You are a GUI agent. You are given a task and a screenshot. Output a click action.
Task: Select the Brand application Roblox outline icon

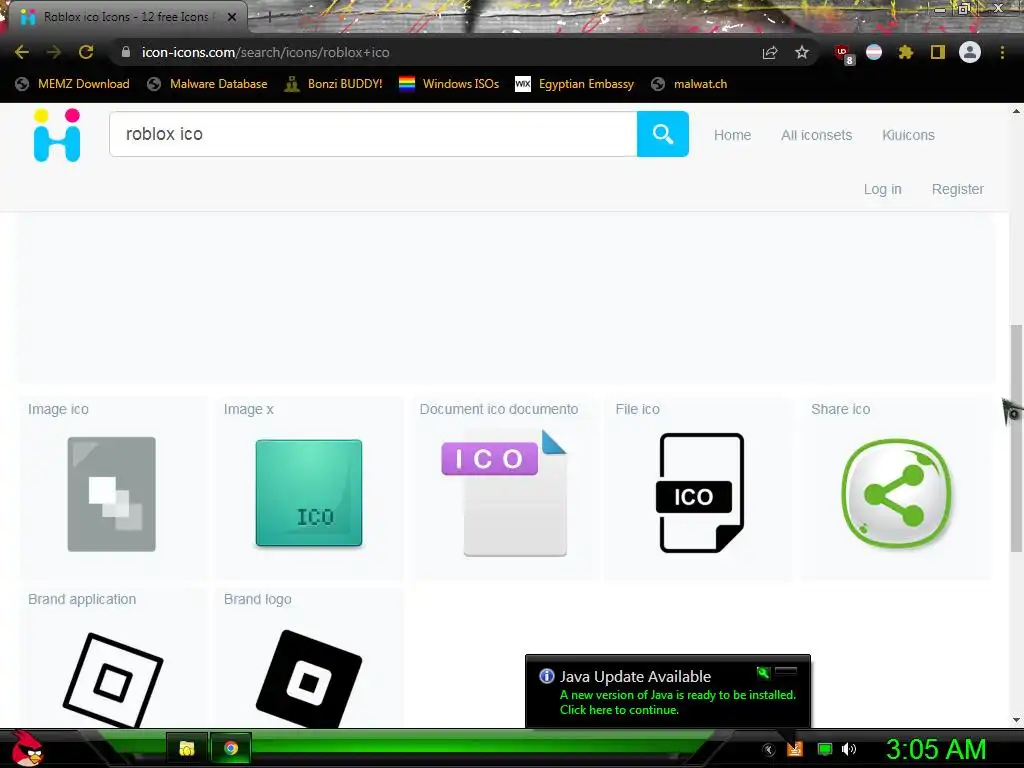pos(113,680)
